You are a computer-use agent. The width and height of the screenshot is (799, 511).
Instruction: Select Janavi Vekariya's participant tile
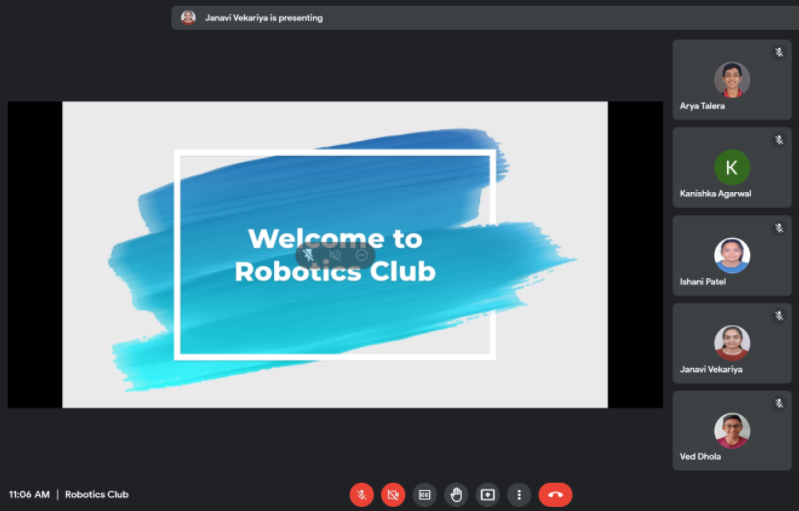click(732, 343)
